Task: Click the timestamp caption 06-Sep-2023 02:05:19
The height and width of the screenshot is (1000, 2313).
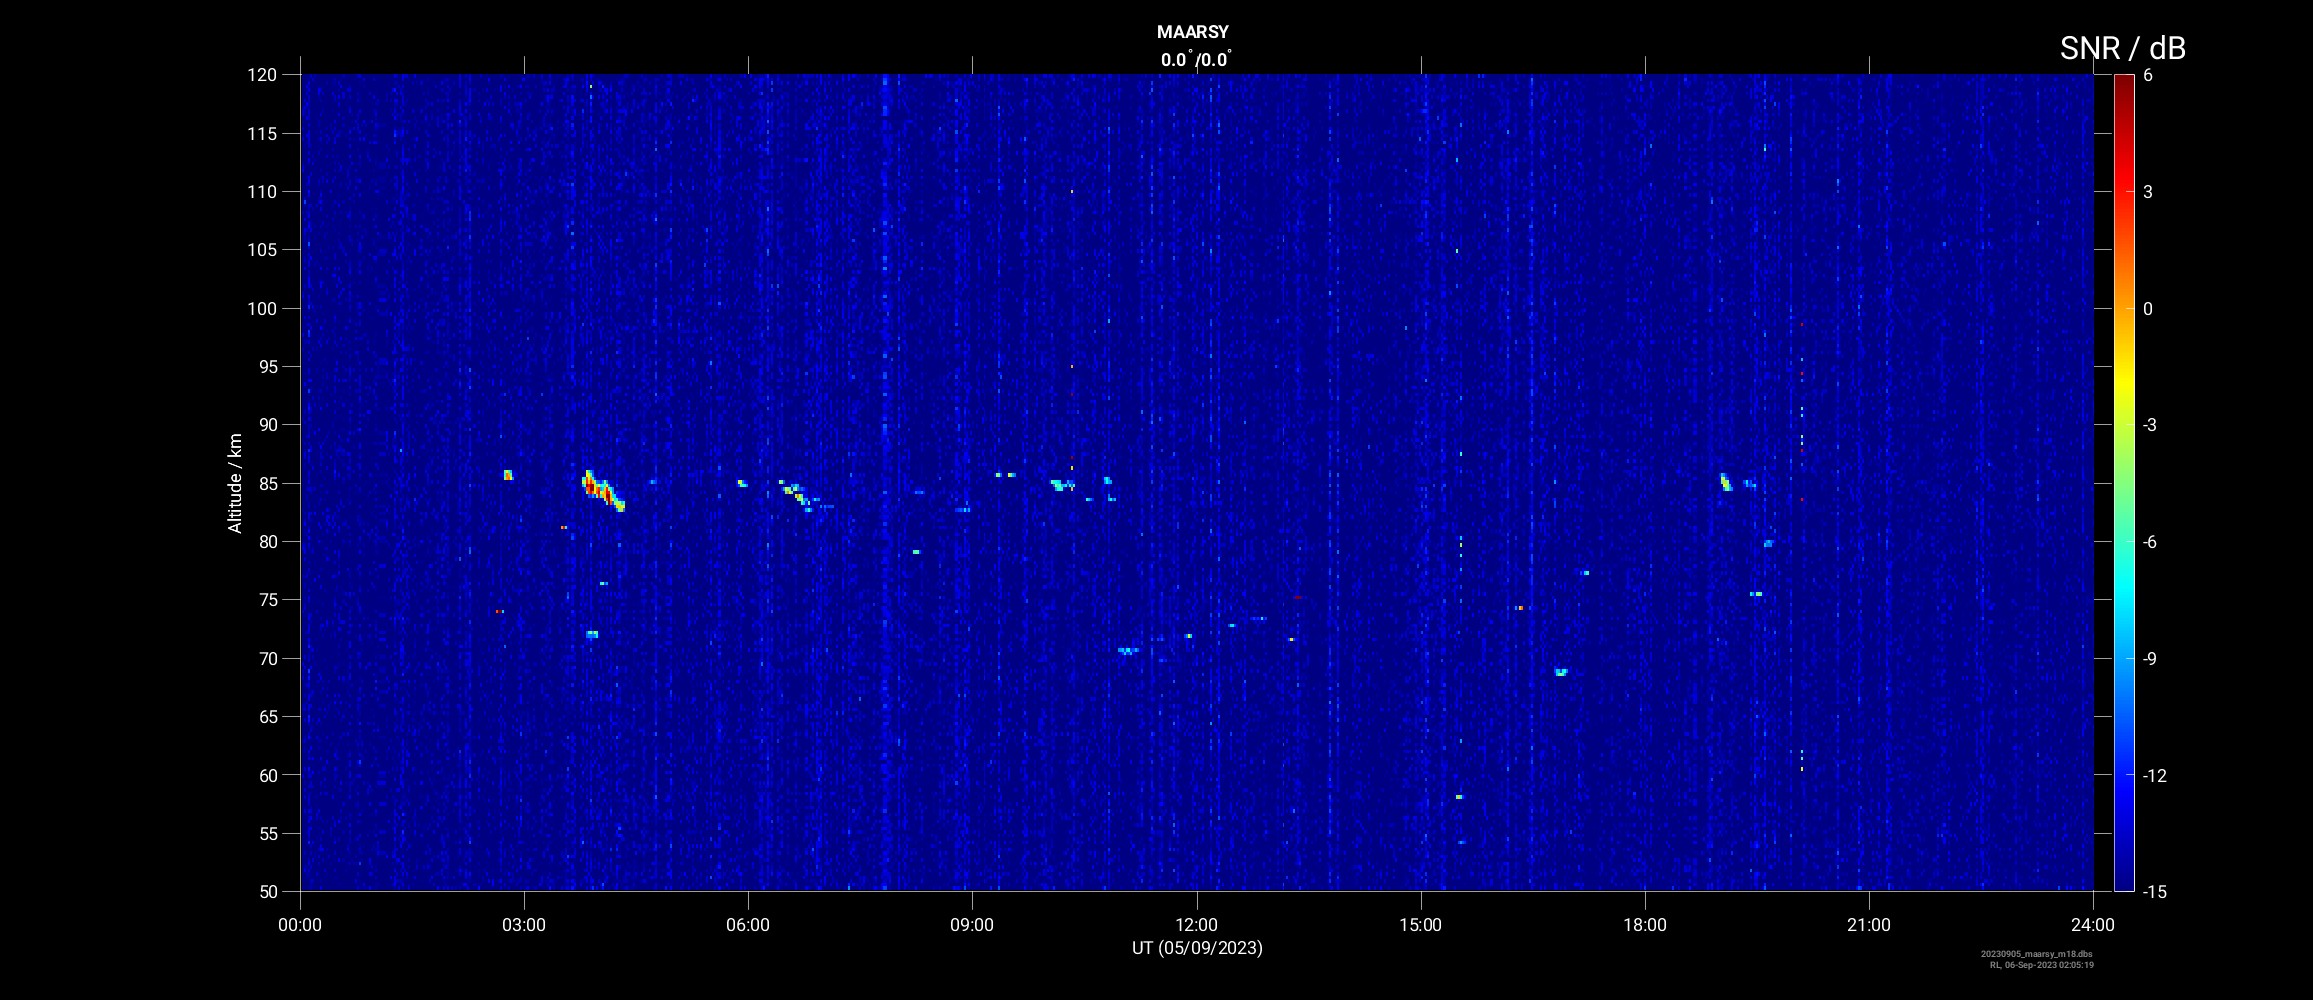Action: tap(2049, 965)
